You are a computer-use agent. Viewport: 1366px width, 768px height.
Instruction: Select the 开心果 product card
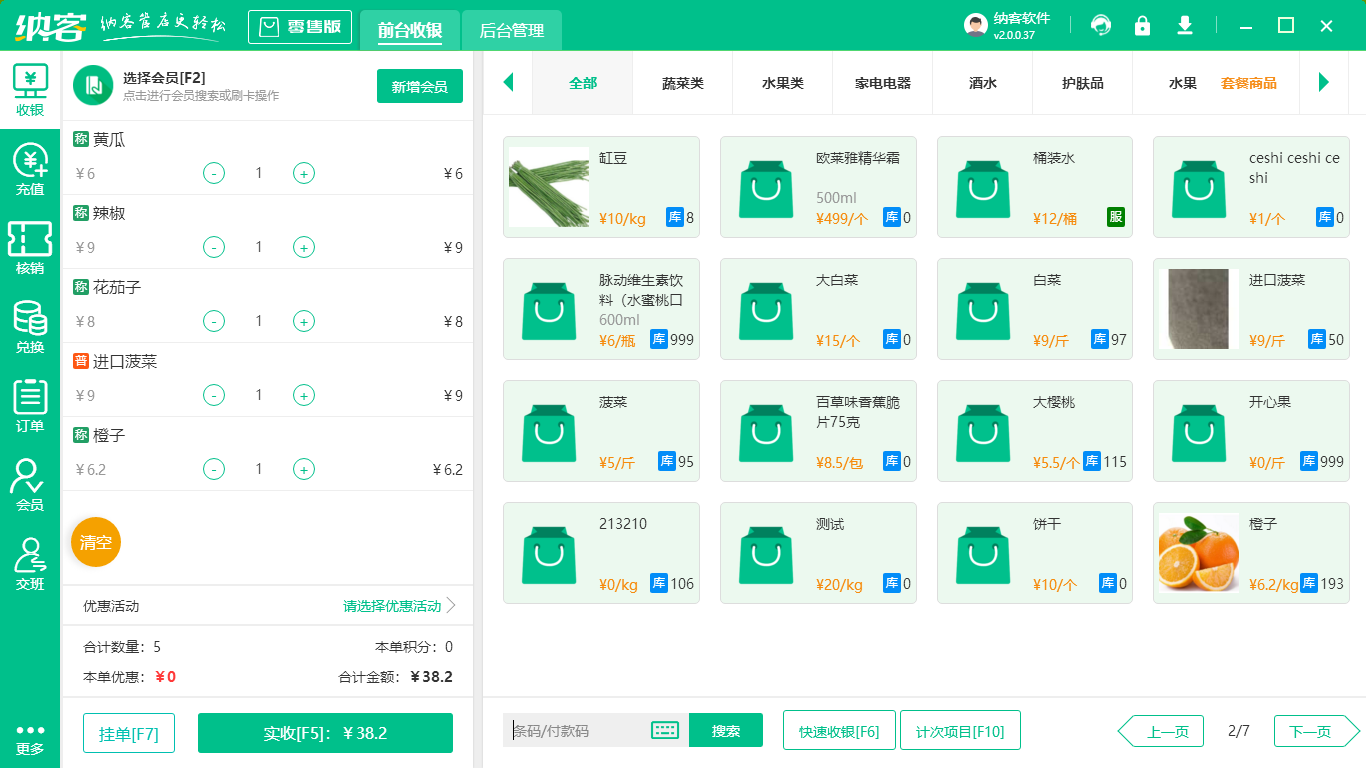click(x=1251, y=431)
